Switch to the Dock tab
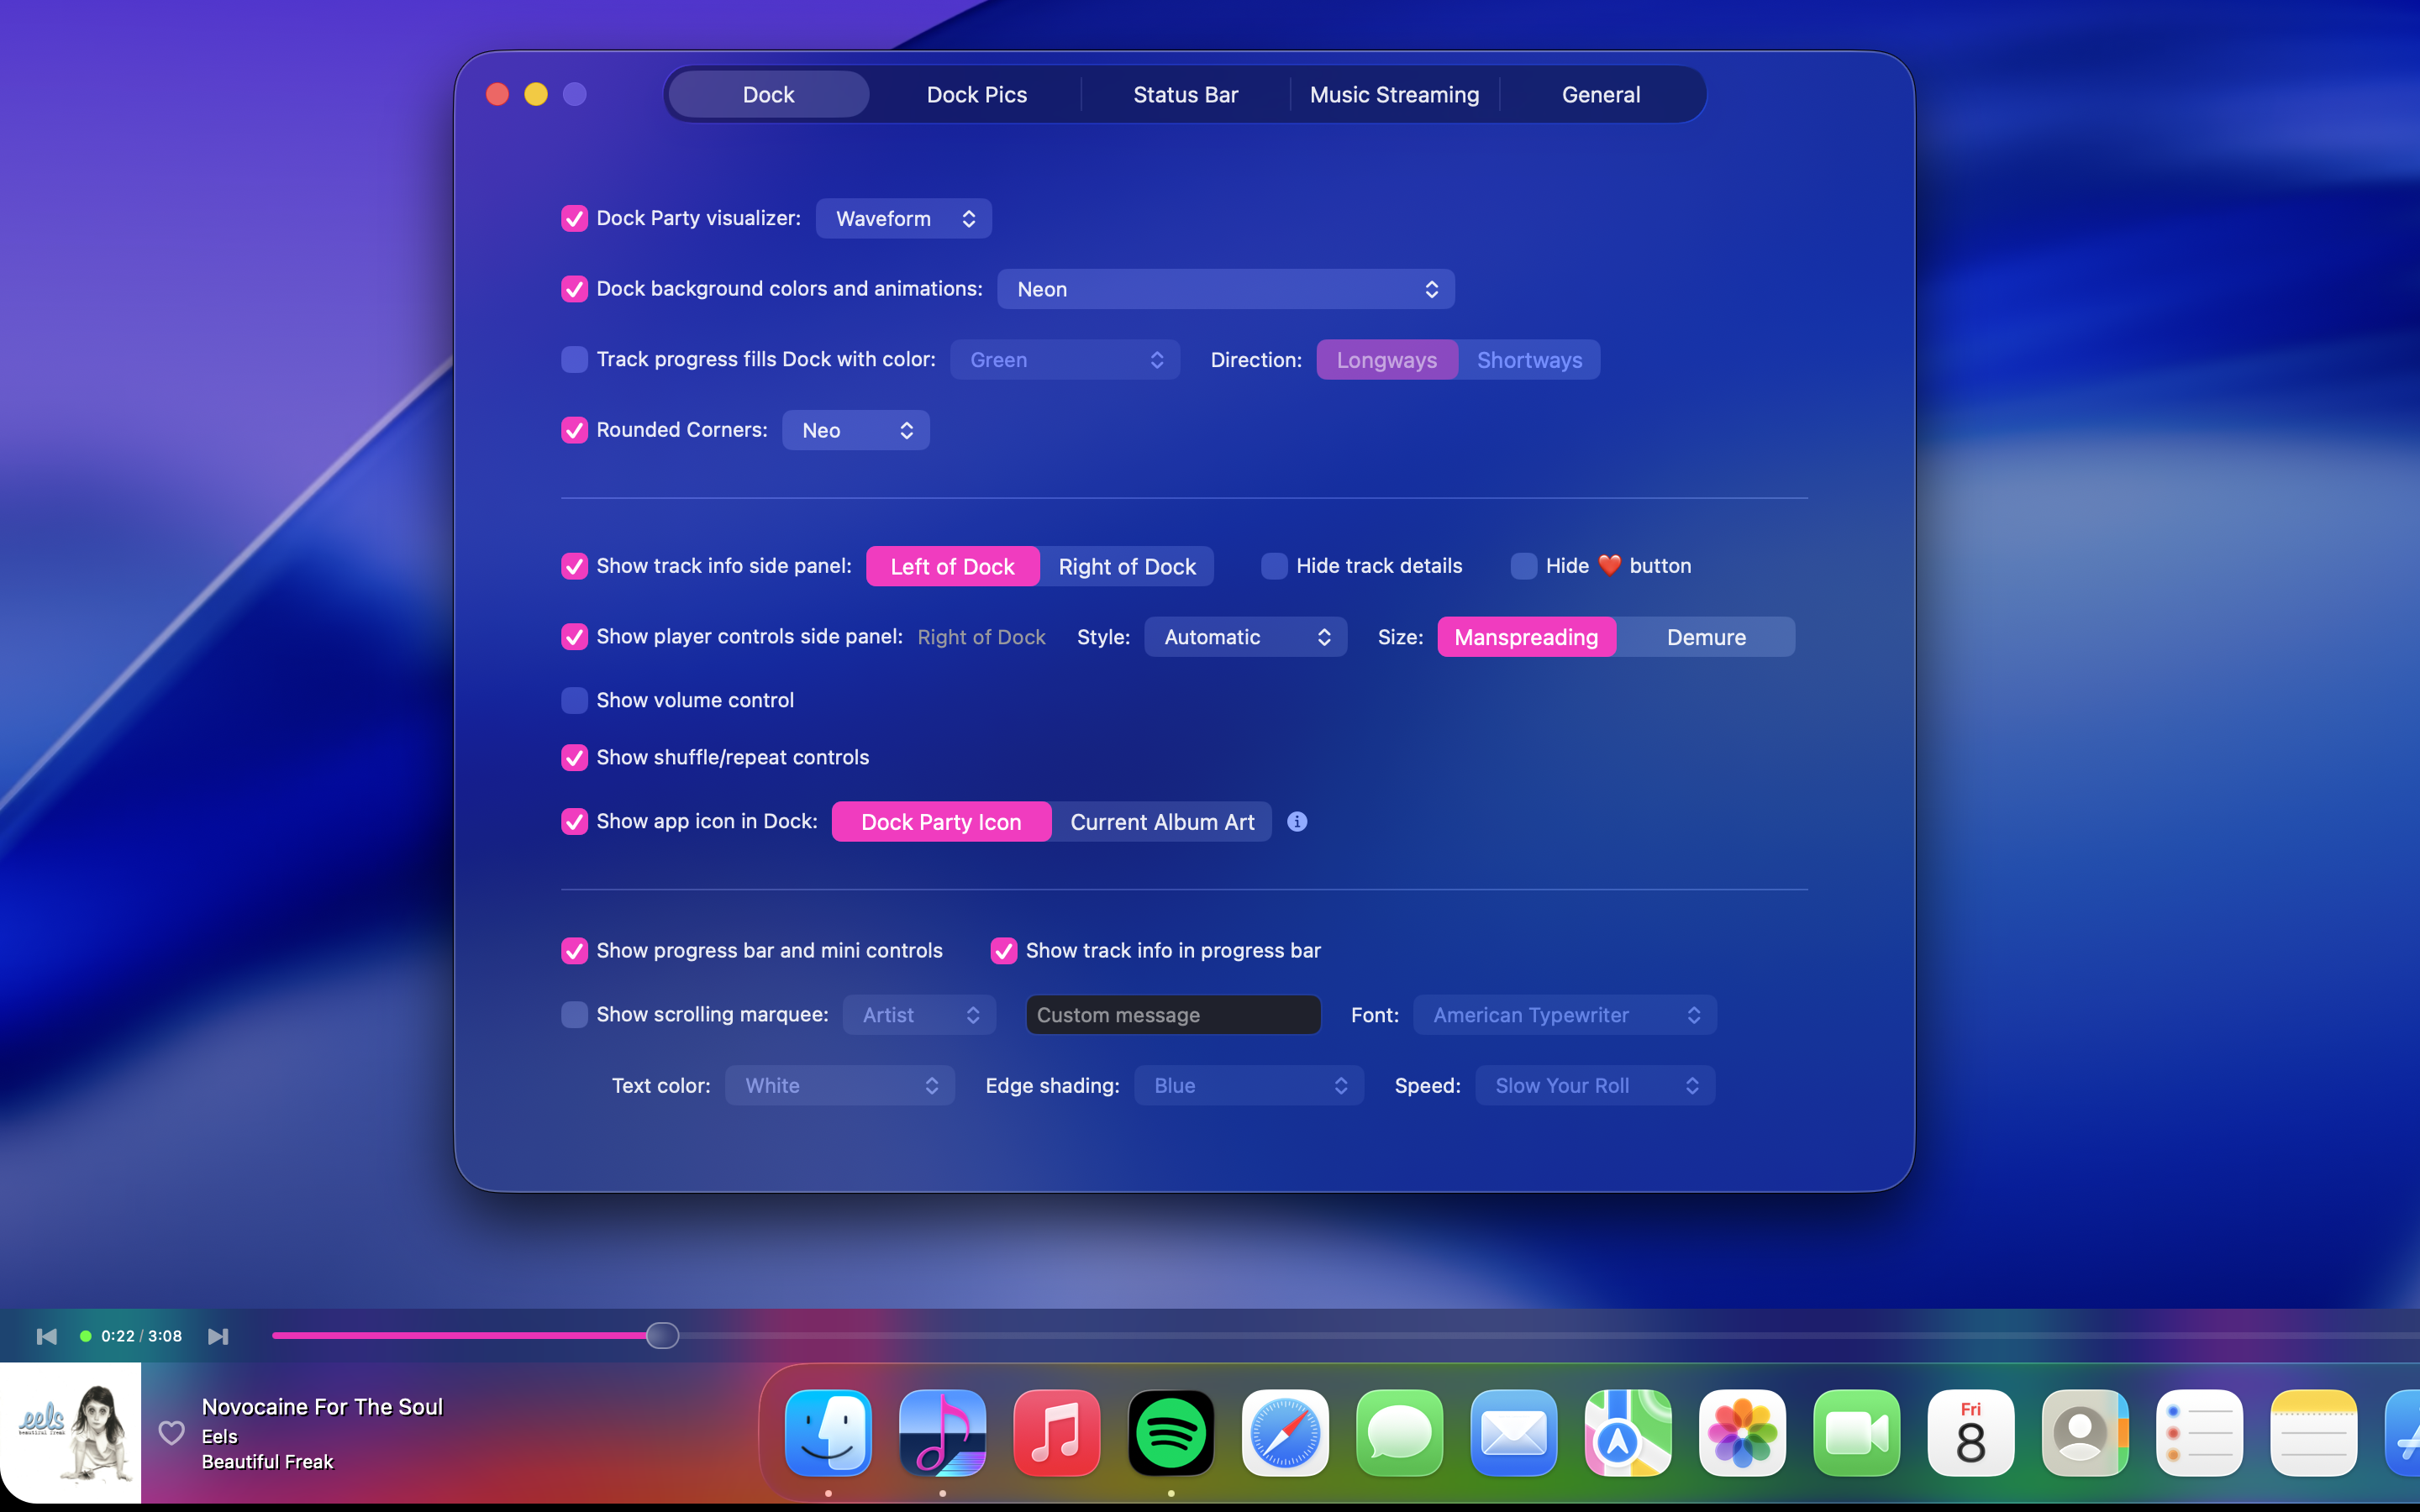This screenshot has width=2420, height=1512. click(768, 94)
